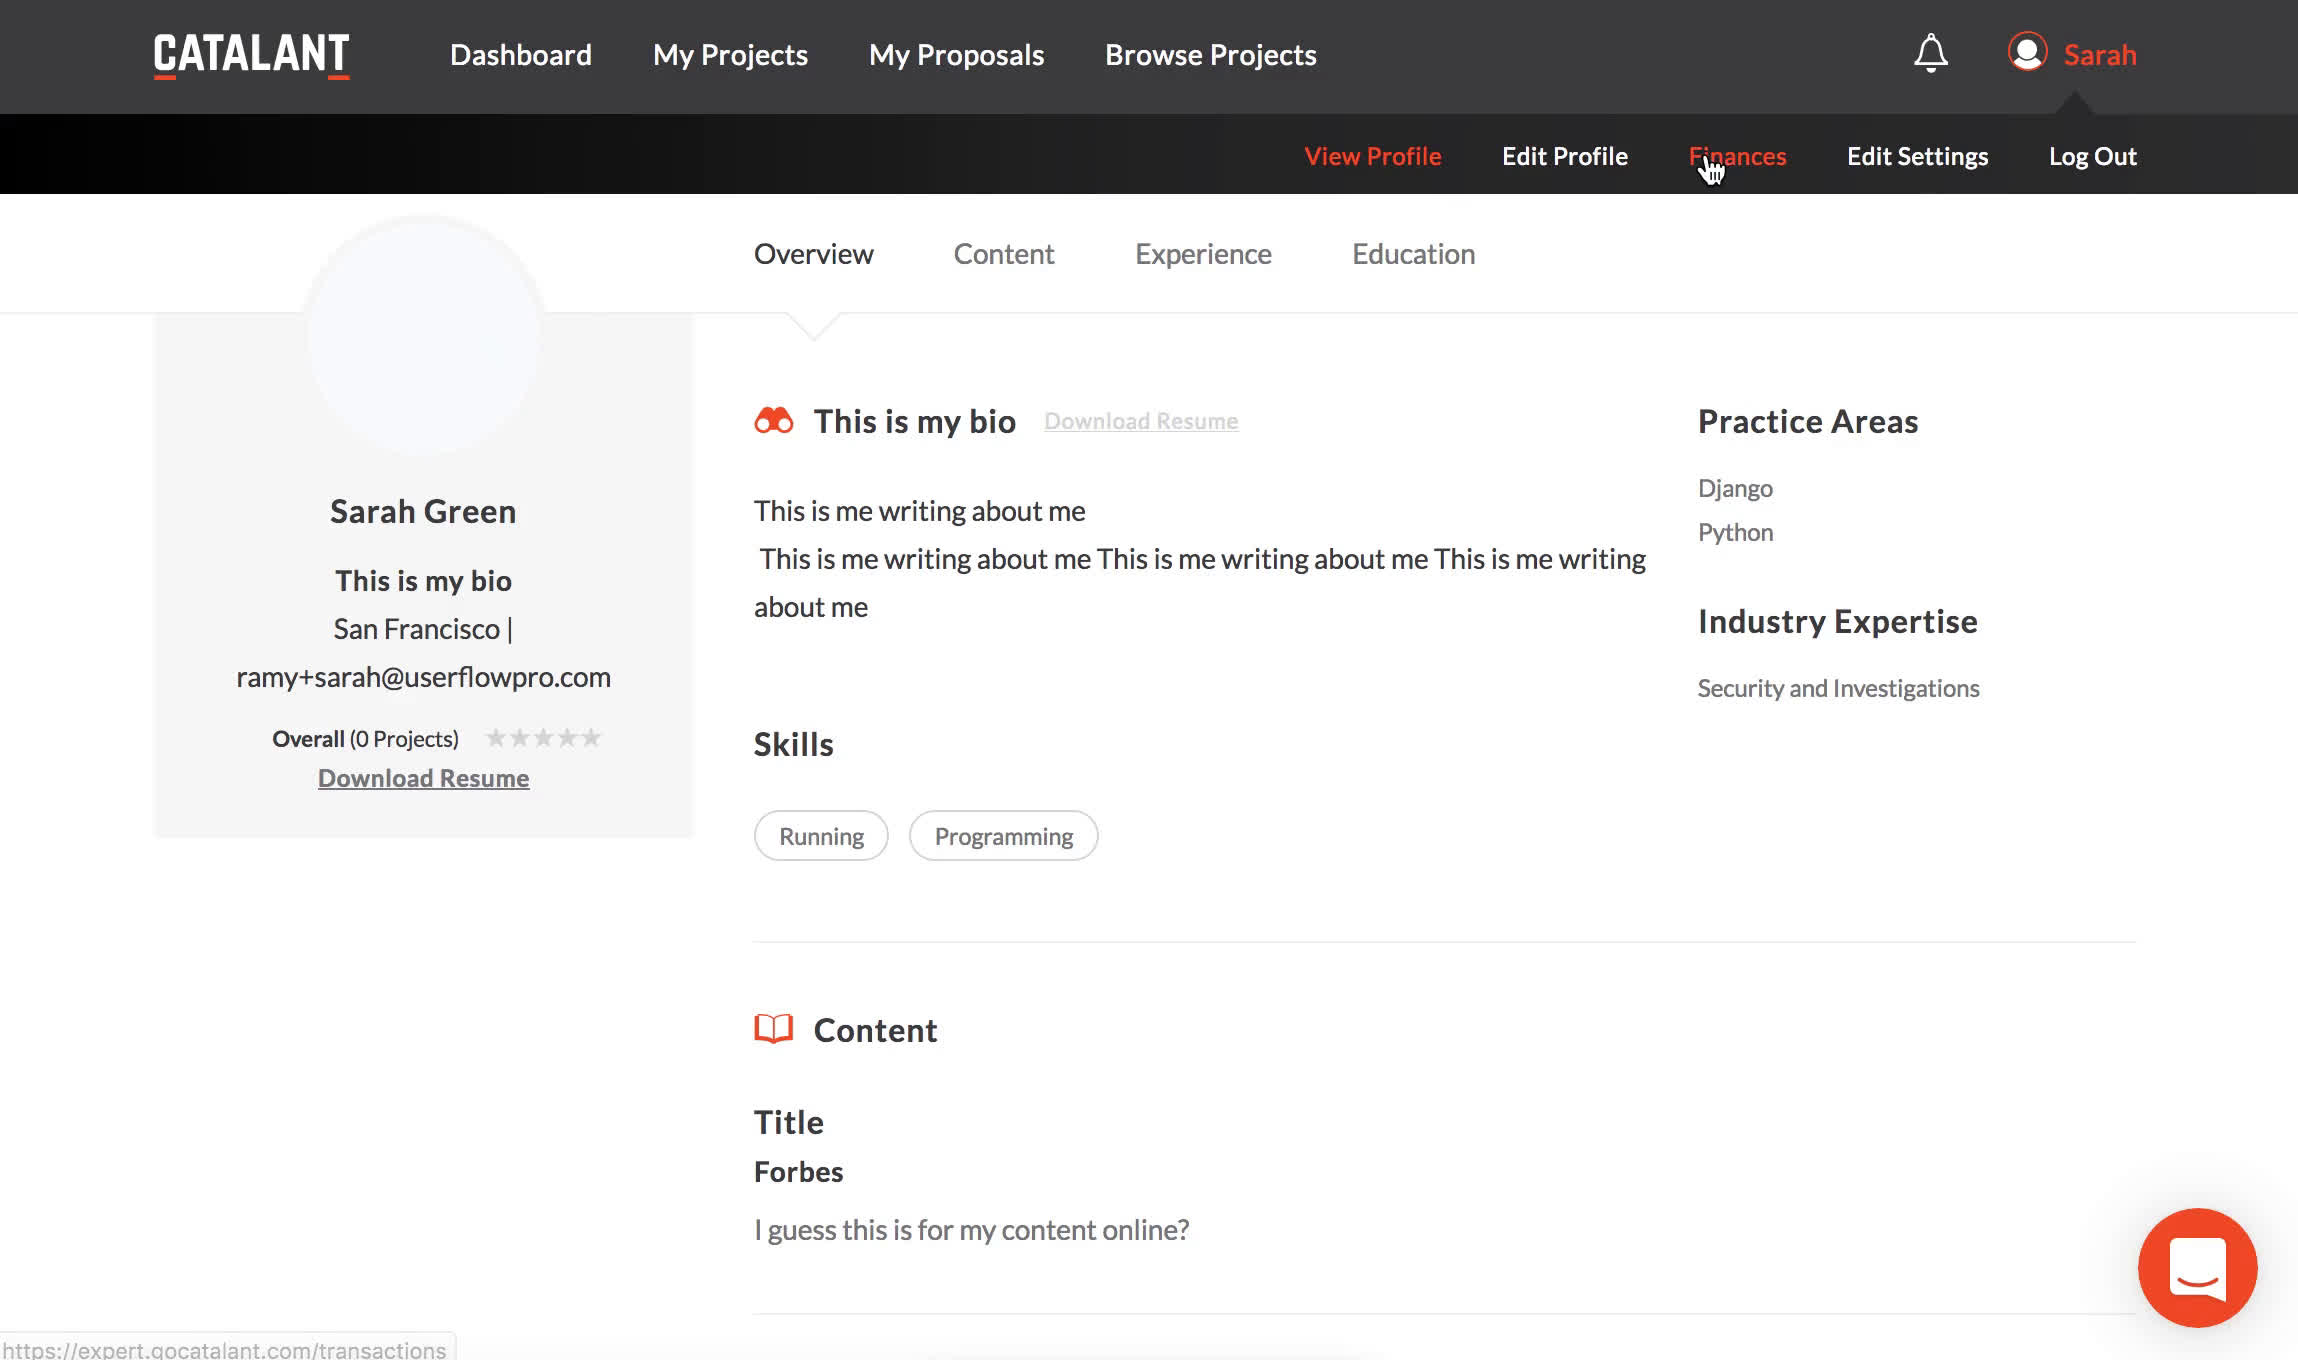Toggle the Programming skills tag
The width and height of the screenshot is (2298, 1360).
click(x=1003, y=835)
